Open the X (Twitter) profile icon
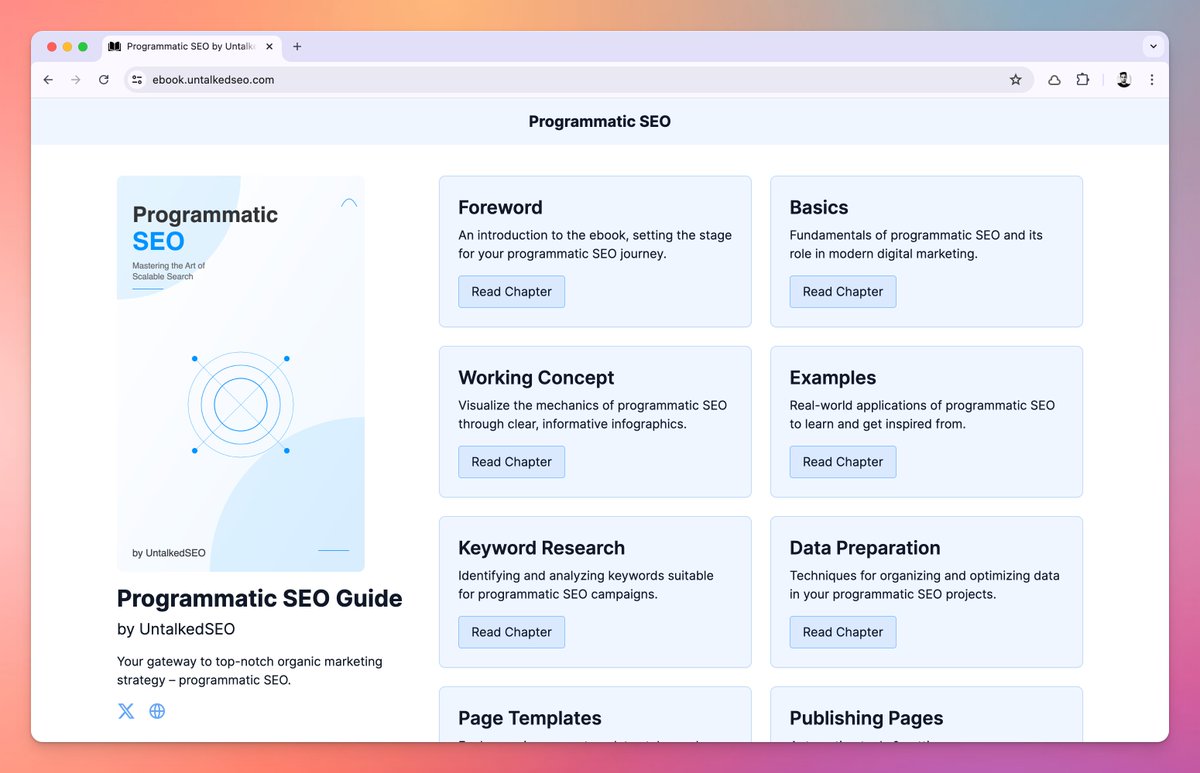The height and width of the screenshot is (773, 1200). (126, 711)
